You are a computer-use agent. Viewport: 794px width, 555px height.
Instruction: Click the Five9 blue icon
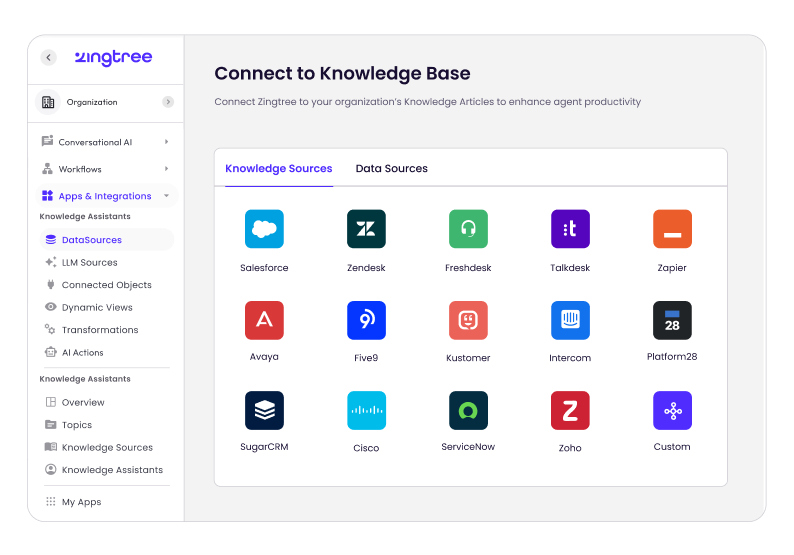click(366, 320)
